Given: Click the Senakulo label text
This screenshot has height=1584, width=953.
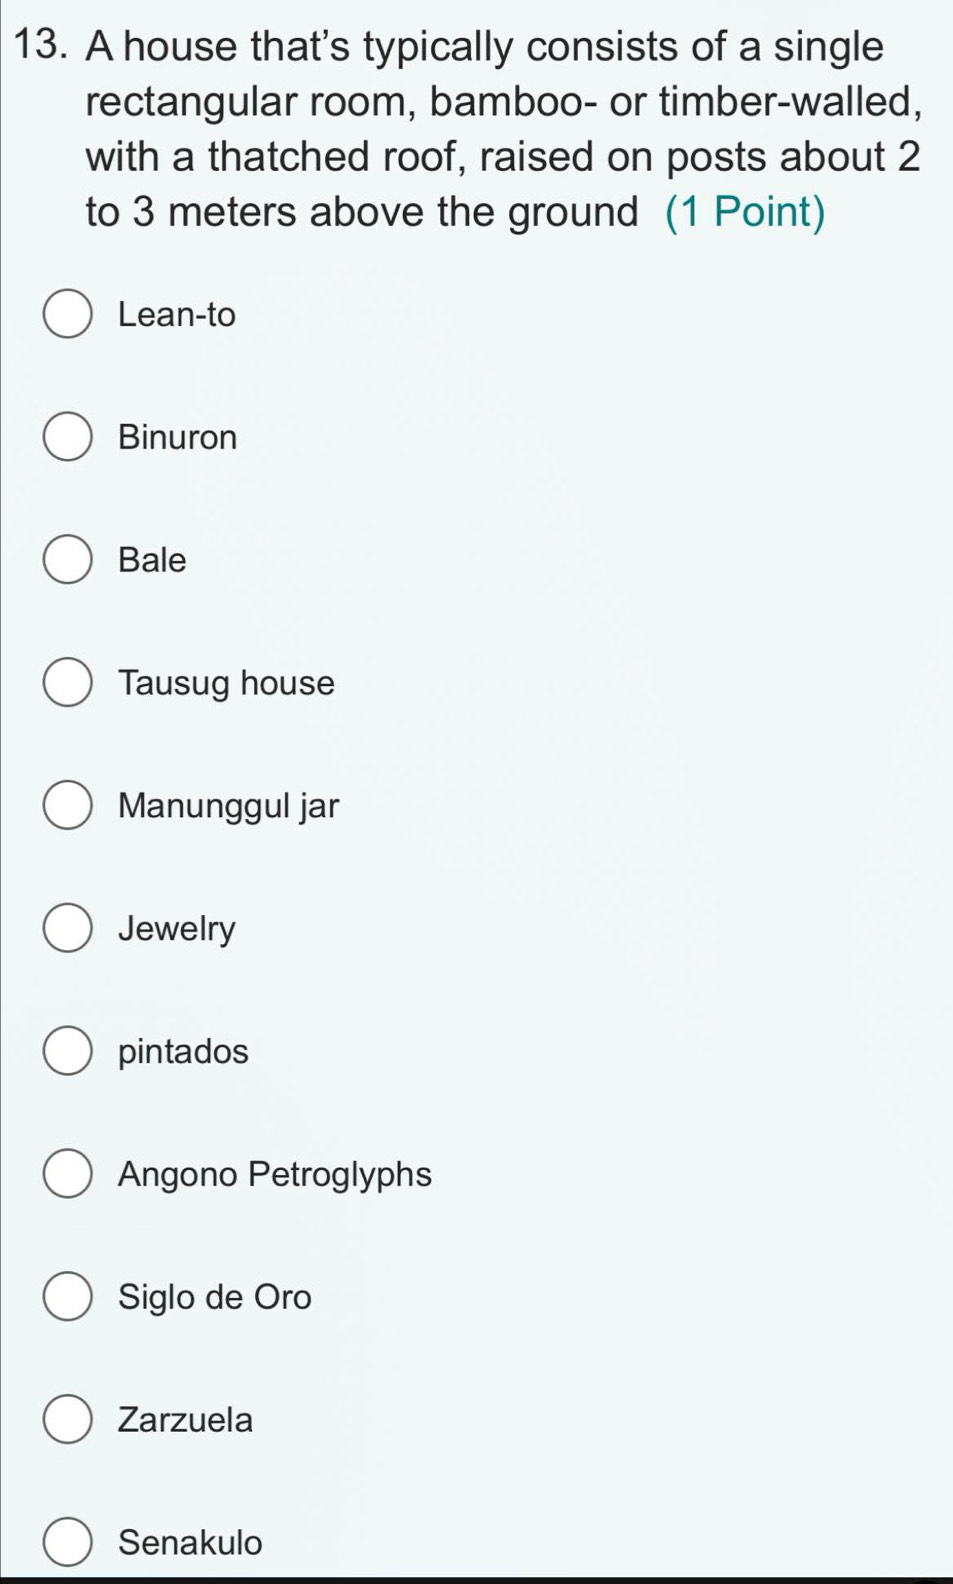Looking at the screenshot, I should pos(190,1542).
